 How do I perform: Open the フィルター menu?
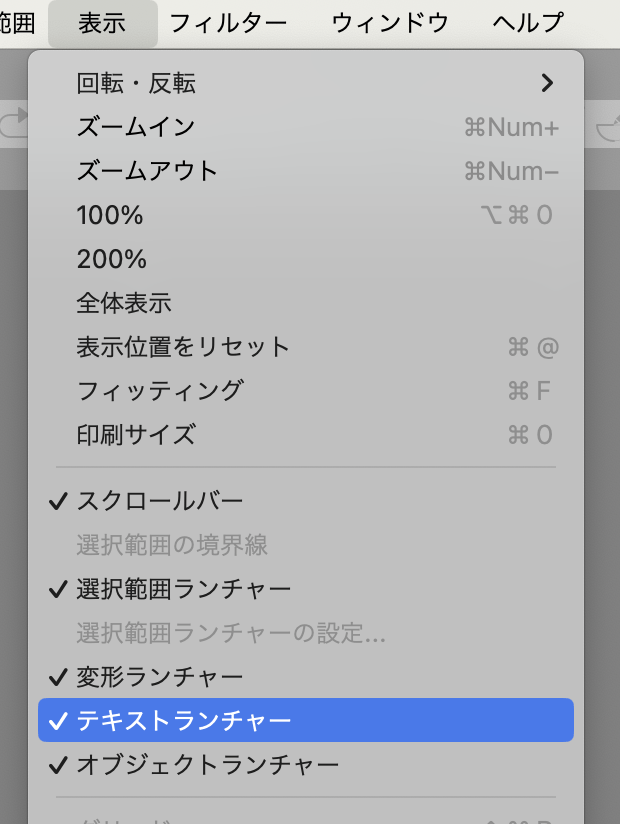[228, 23]
